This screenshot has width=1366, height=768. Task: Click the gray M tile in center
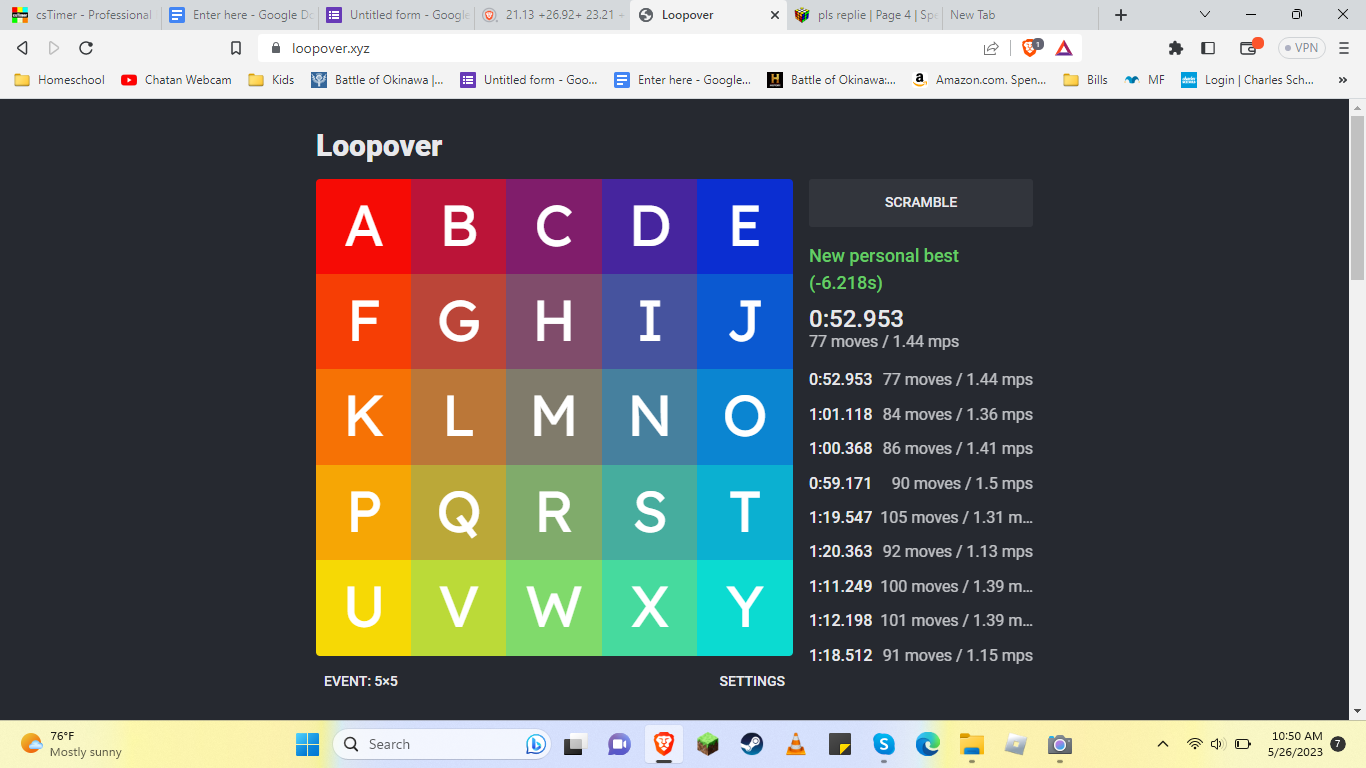point(554,417)
